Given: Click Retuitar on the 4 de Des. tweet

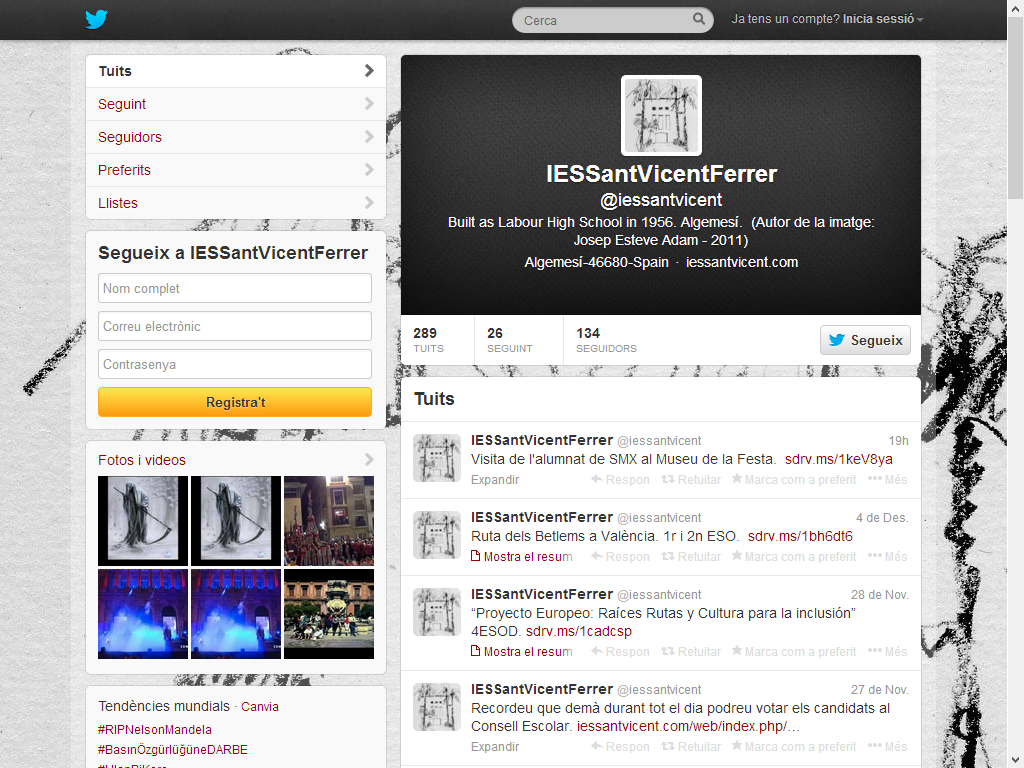Looking at the screenshot, I should 691,557.
